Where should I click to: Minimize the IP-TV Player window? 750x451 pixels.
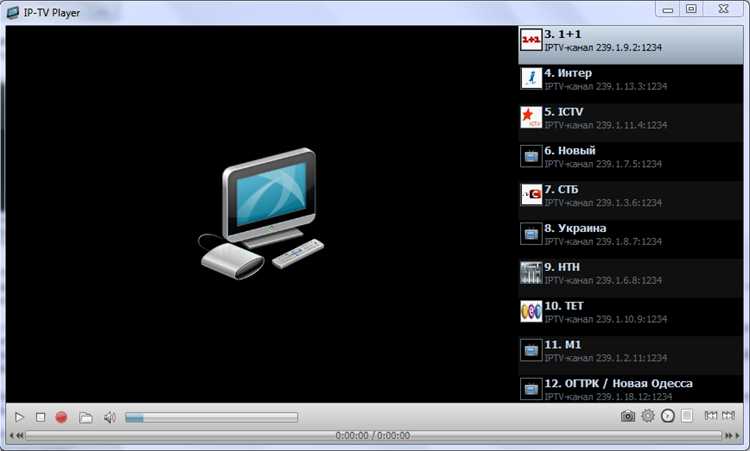point(668,10)
